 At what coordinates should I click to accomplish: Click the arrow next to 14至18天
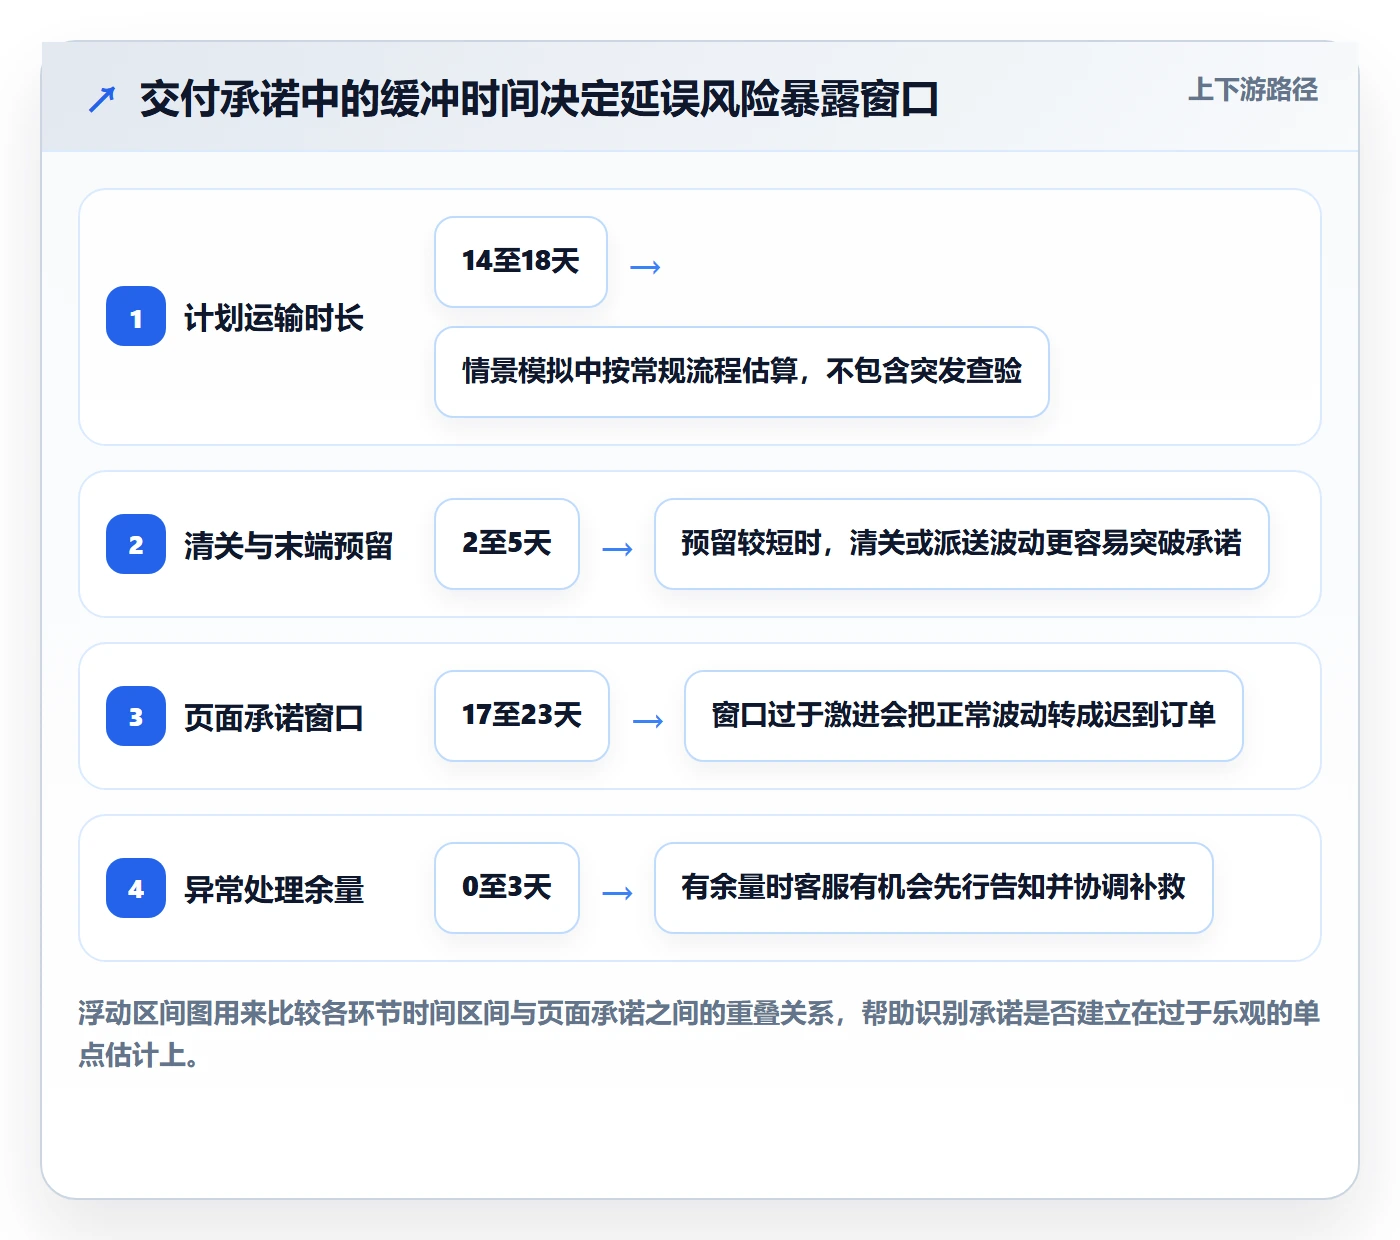point(645,267)
